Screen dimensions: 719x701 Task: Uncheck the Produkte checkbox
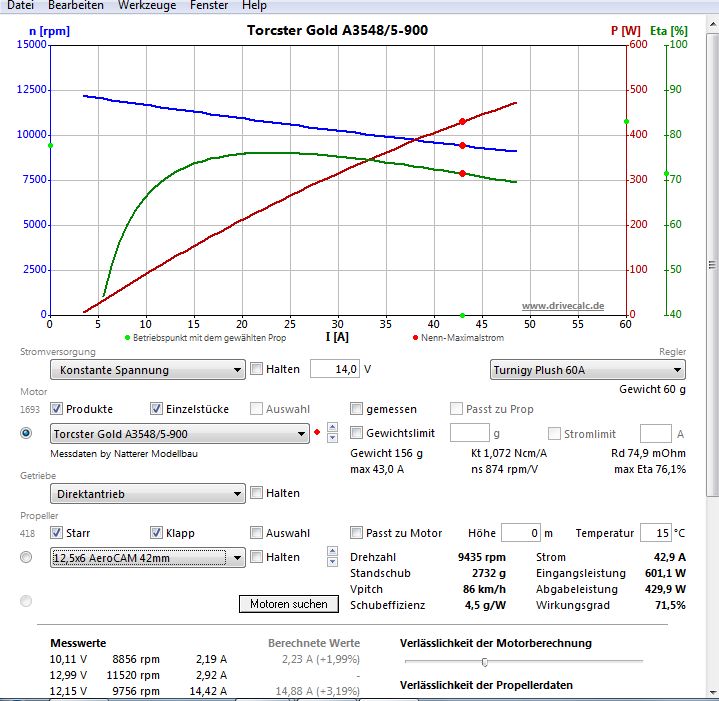tap(56, 408)
